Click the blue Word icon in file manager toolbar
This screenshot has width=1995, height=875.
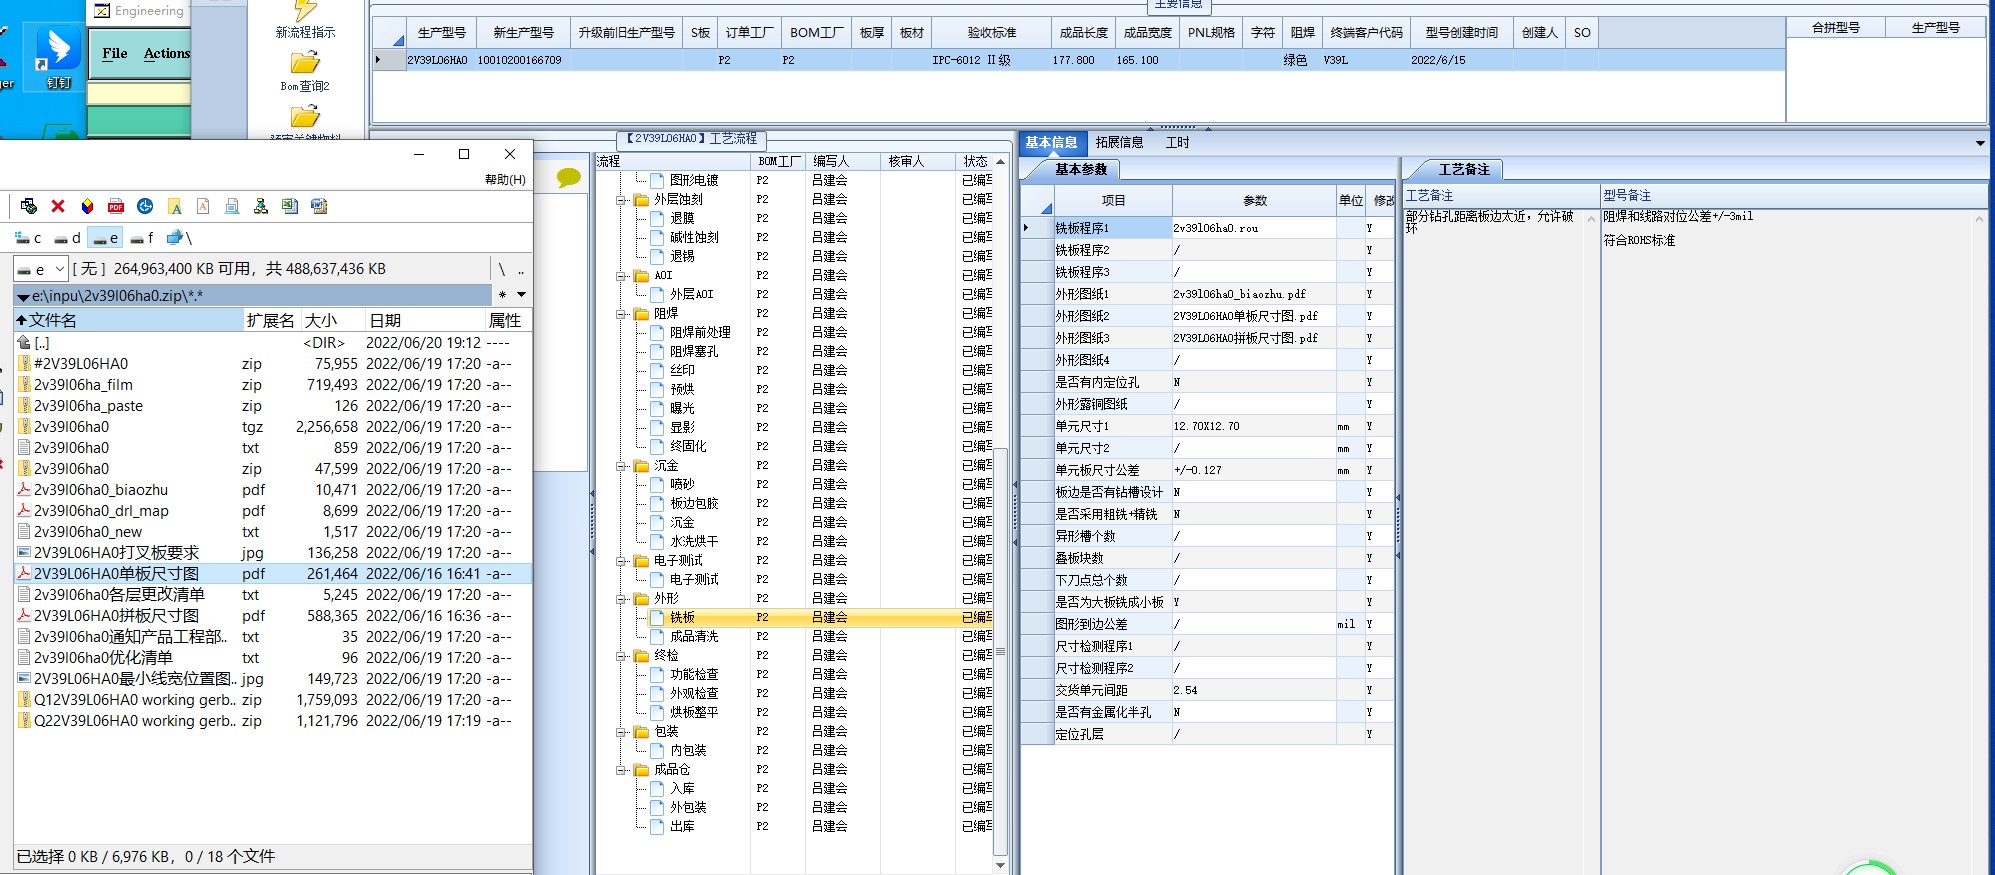tap(319, 206)
